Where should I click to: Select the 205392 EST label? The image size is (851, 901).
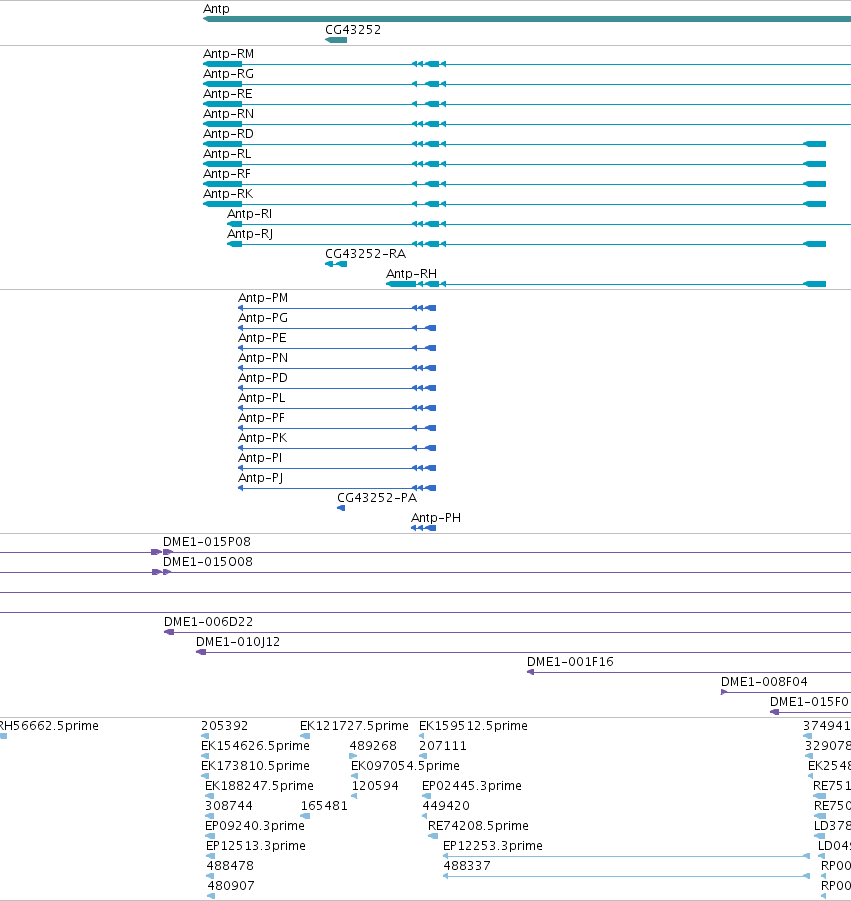tap(225, 726)
